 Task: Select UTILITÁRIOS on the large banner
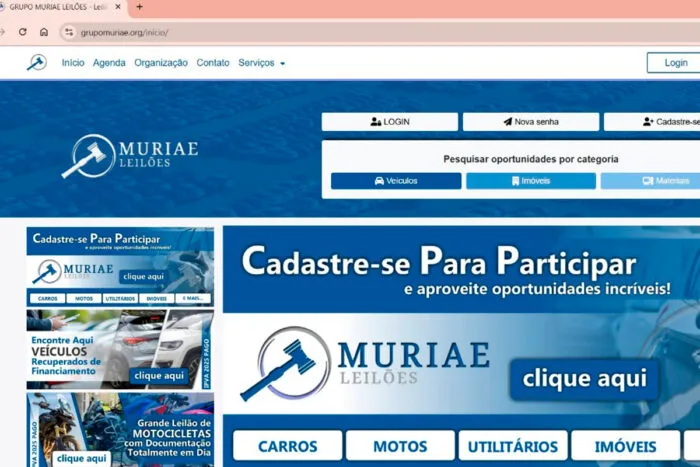click(513, 446)
